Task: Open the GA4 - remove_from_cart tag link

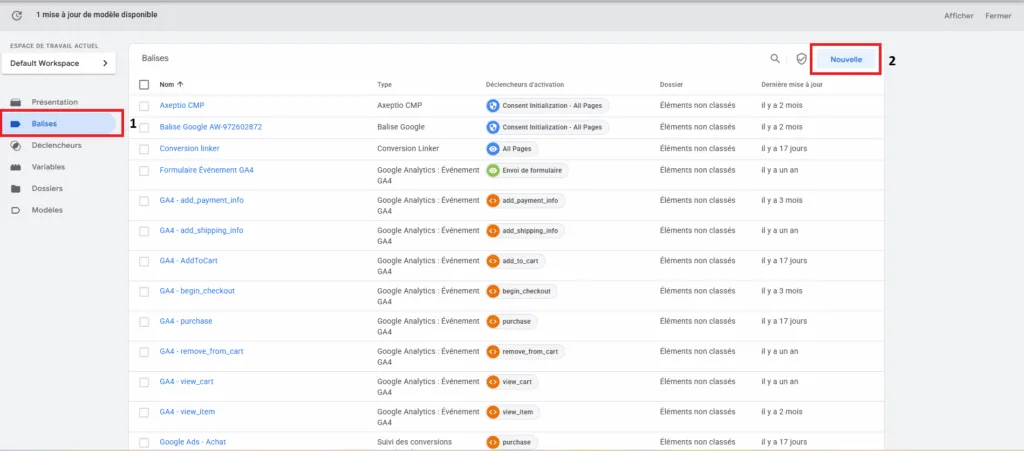Action: (201, 351)
